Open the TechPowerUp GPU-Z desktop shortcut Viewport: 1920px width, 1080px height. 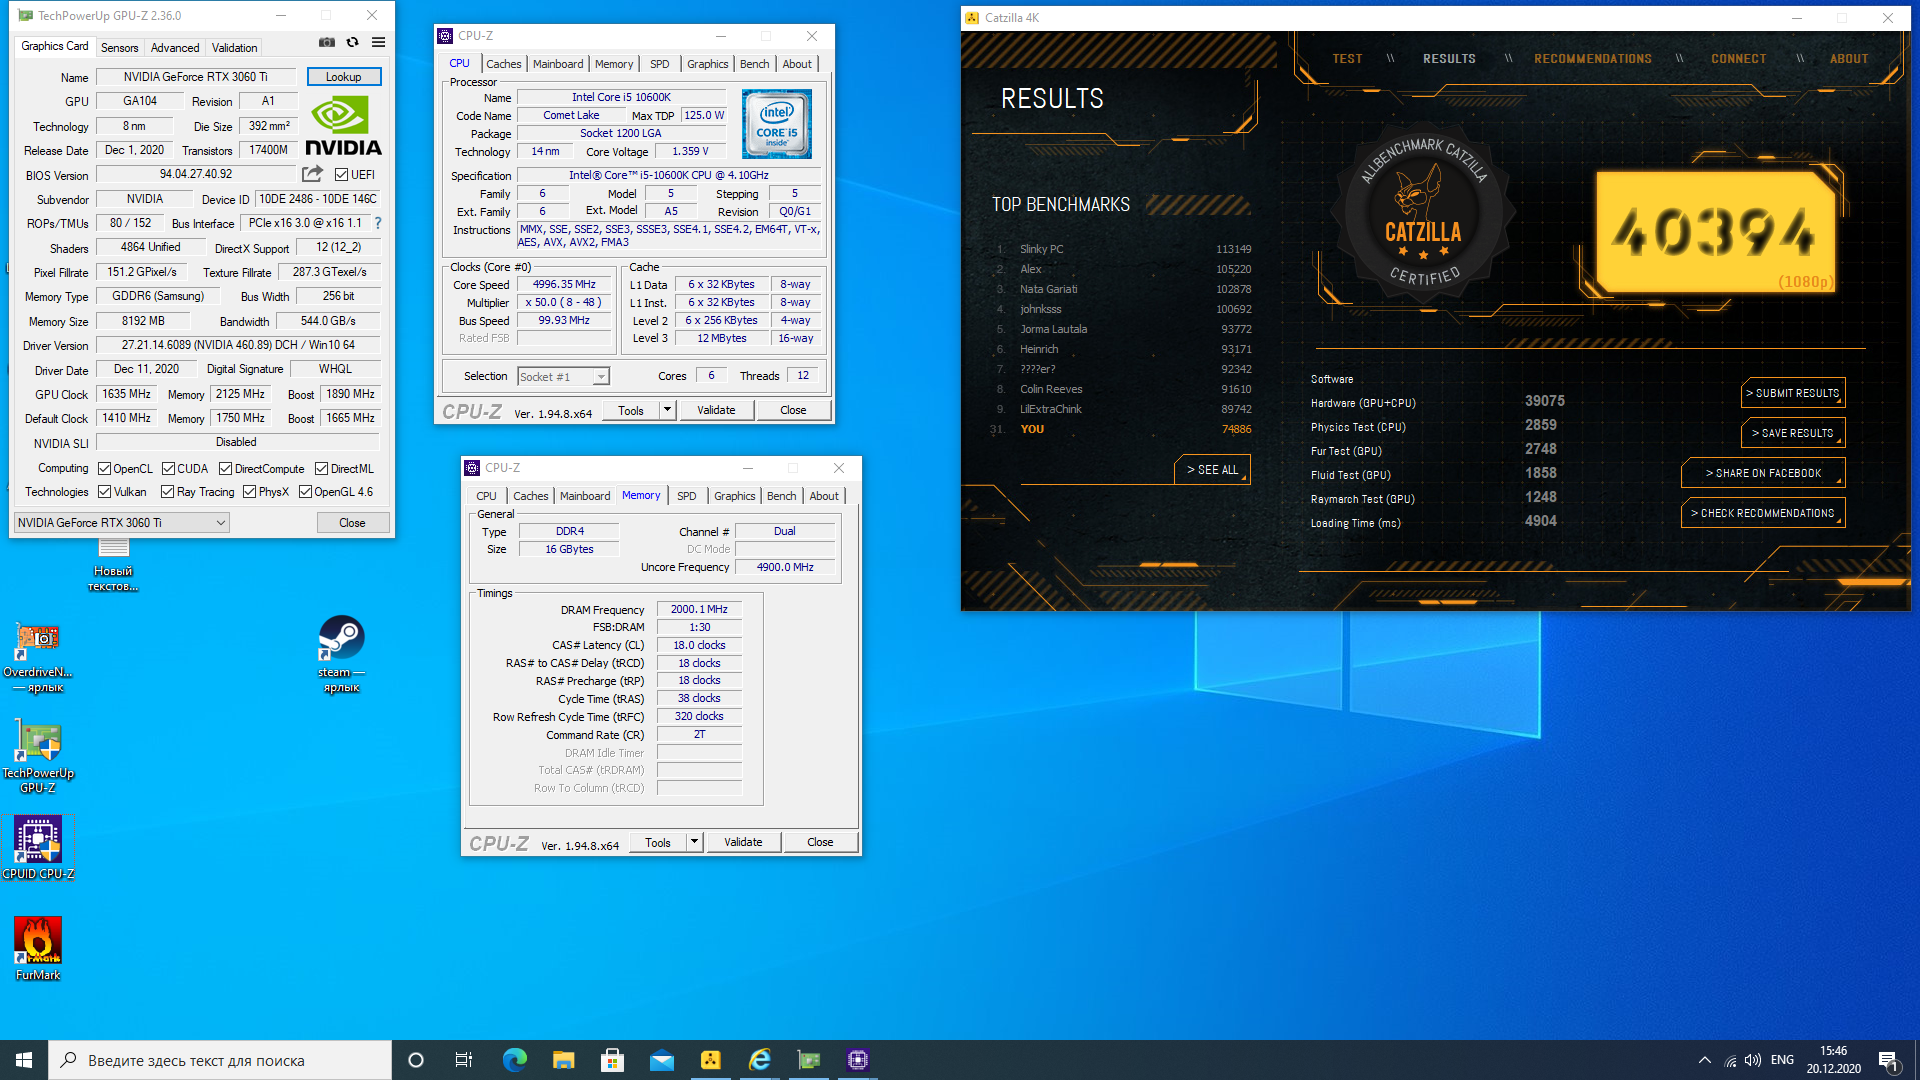(38, 757)
